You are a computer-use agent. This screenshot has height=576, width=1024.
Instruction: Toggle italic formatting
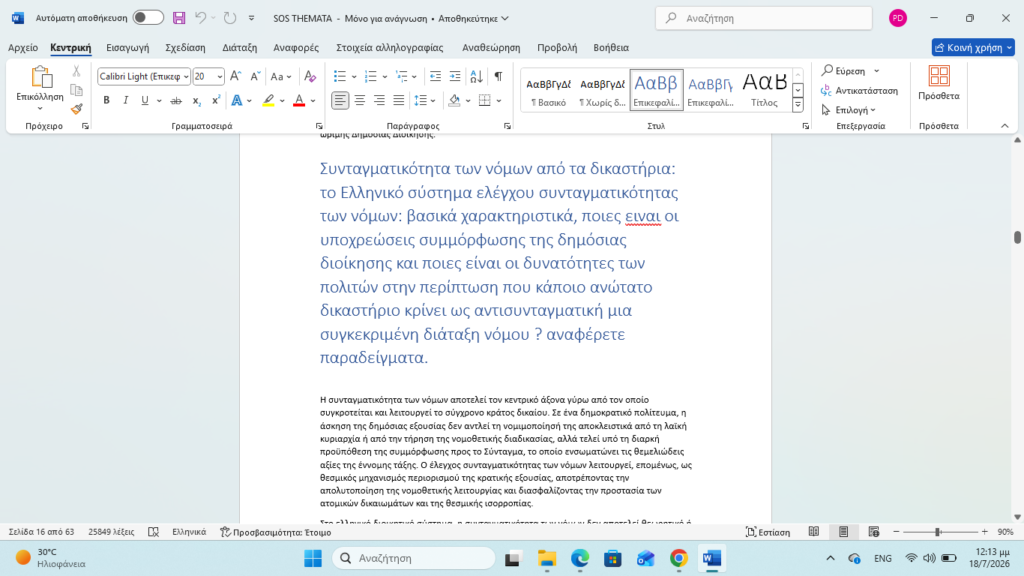[x=125, y=101]
